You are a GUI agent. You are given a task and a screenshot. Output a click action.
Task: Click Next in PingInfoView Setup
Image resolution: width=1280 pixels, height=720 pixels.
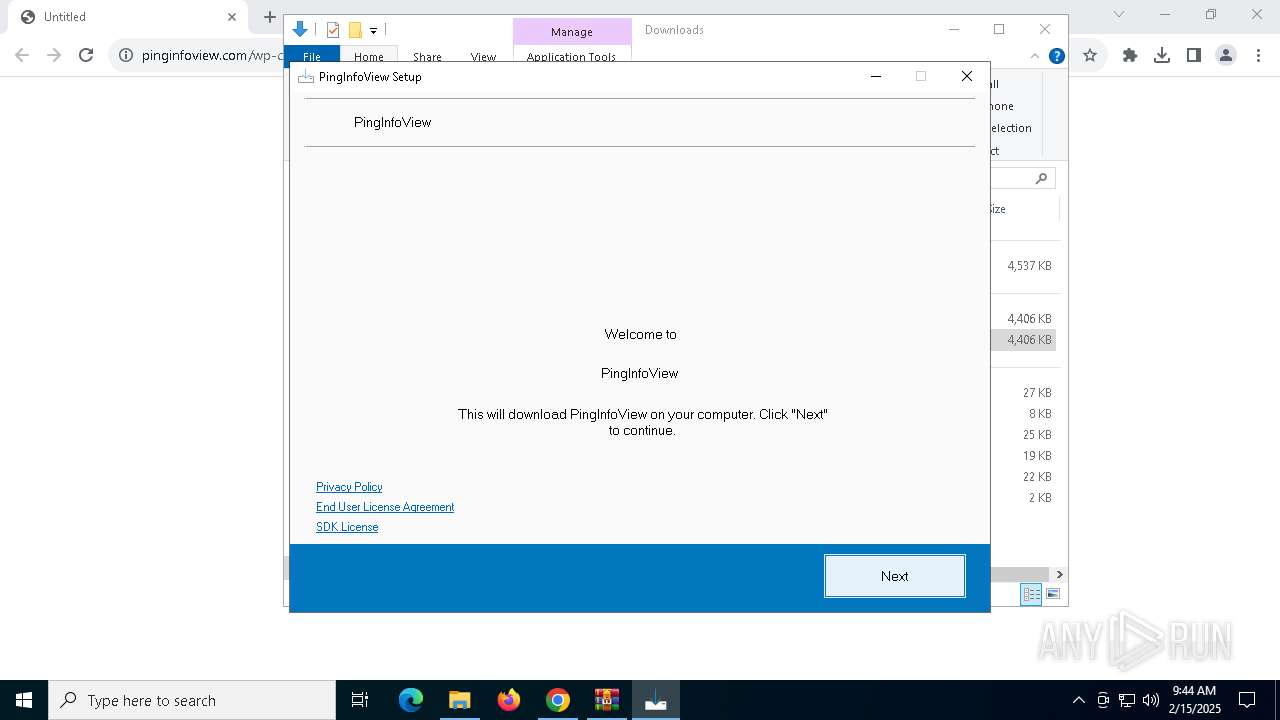coord(894,576)
